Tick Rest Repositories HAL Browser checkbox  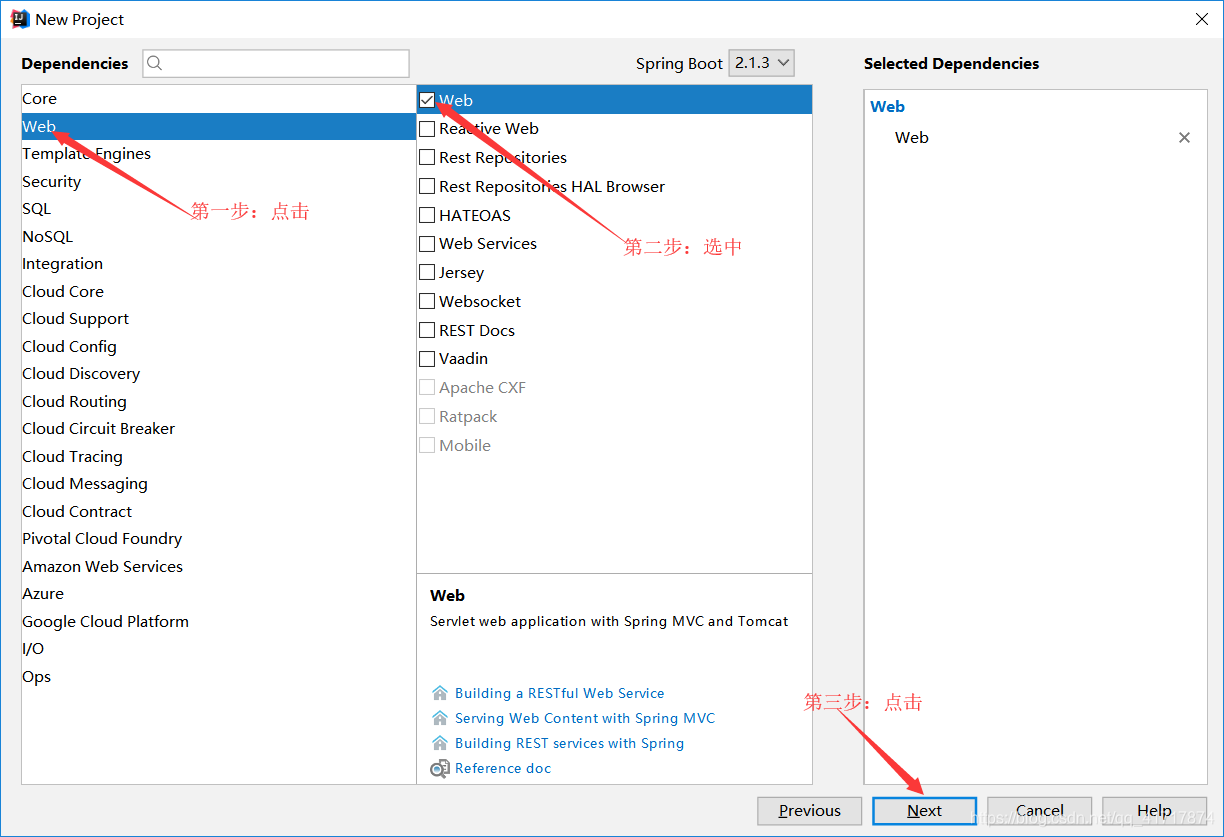[x=427, y=187]
